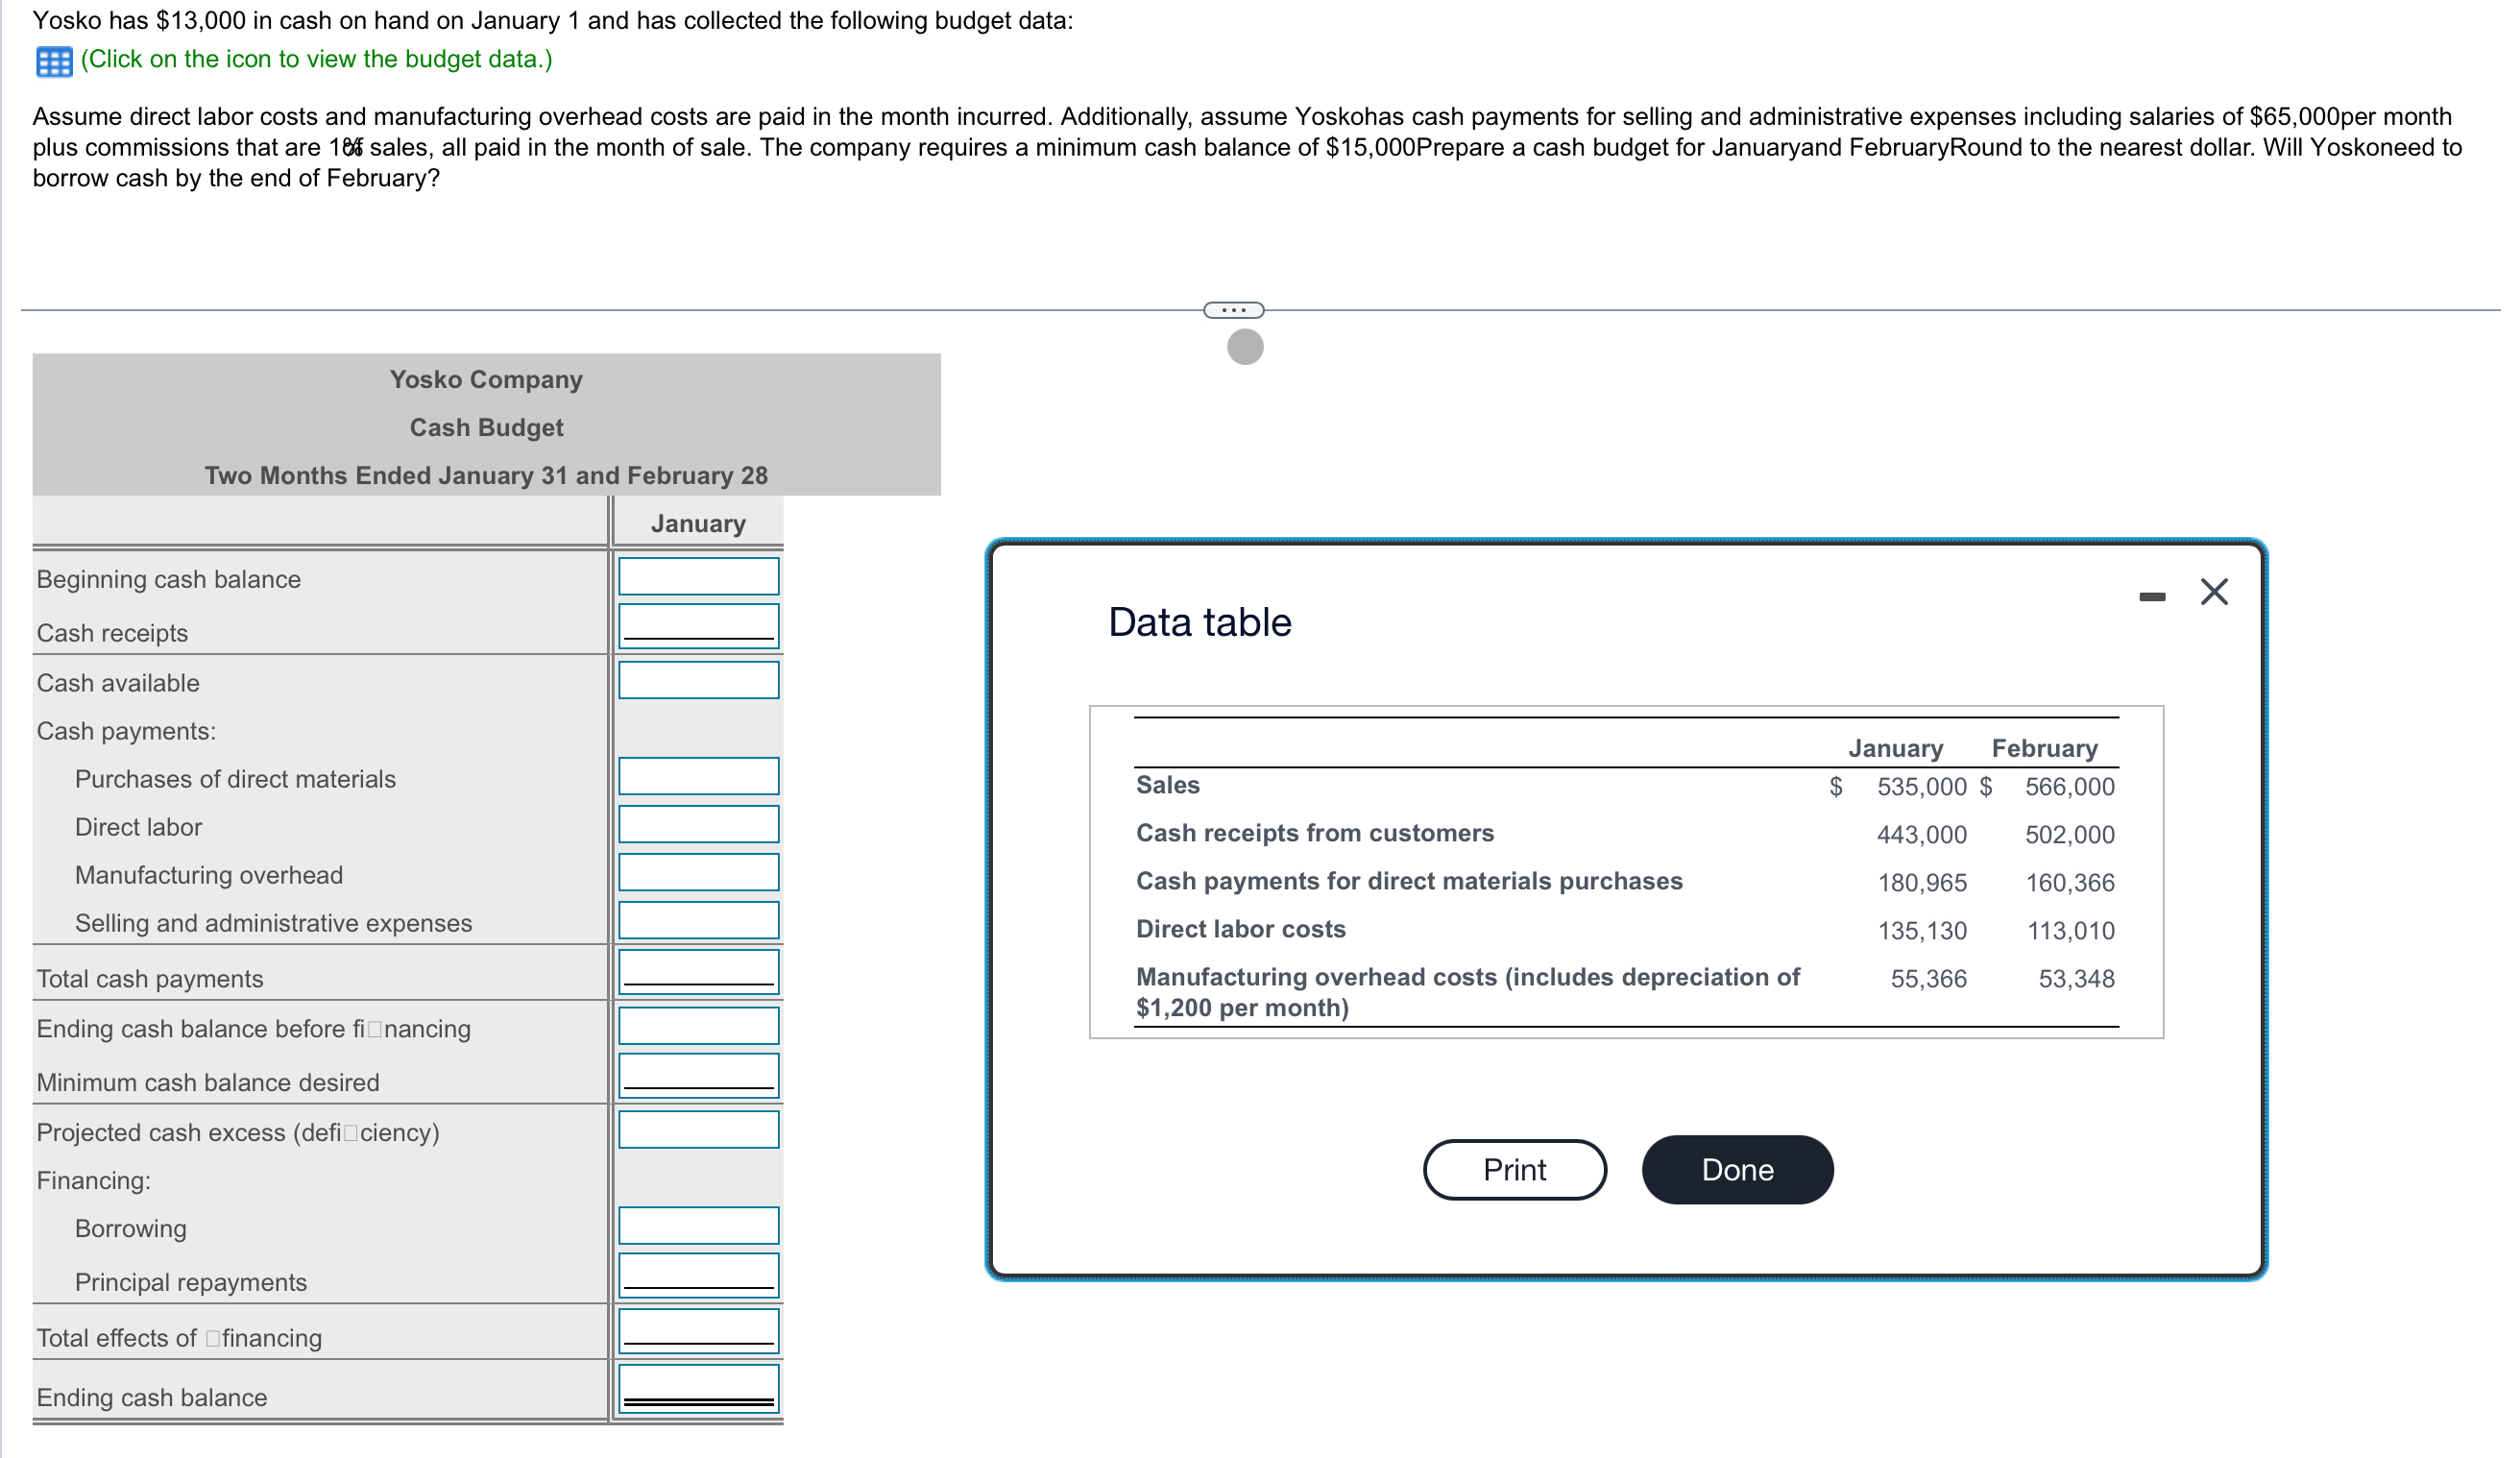This screenshot has width=2520, height=1458.
Task: Expand the ellipsis divider handle
Action: click(x=1233, y=310)
